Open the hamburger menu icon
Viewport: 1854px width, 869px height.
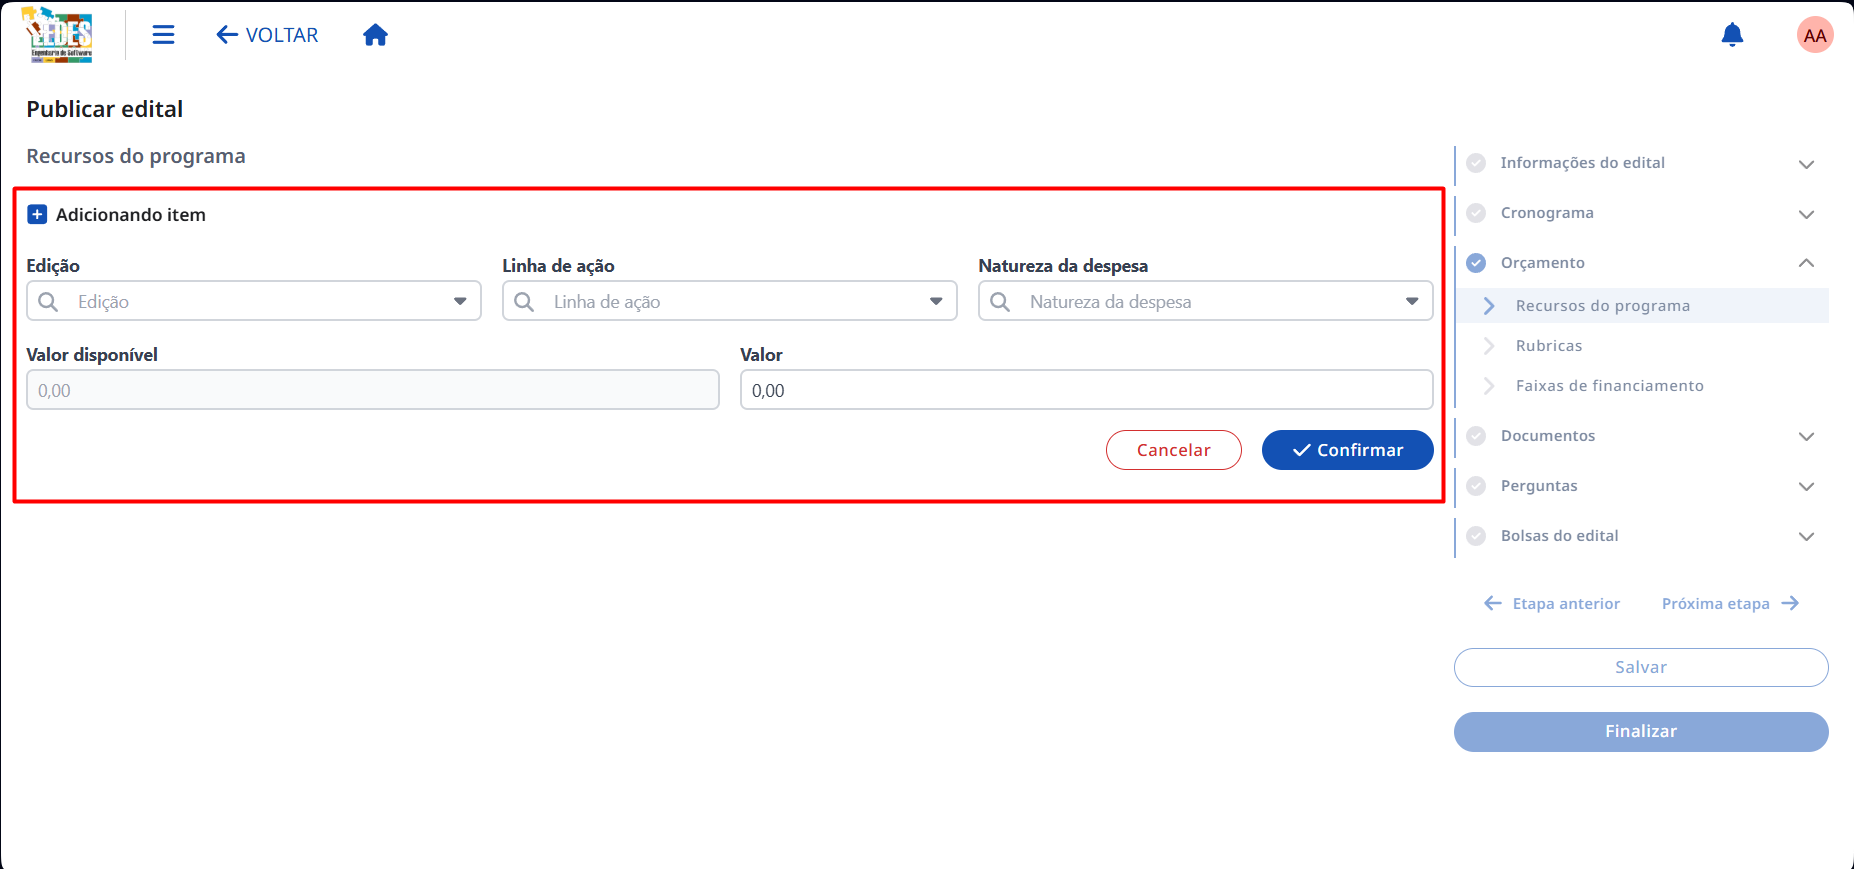163,35
